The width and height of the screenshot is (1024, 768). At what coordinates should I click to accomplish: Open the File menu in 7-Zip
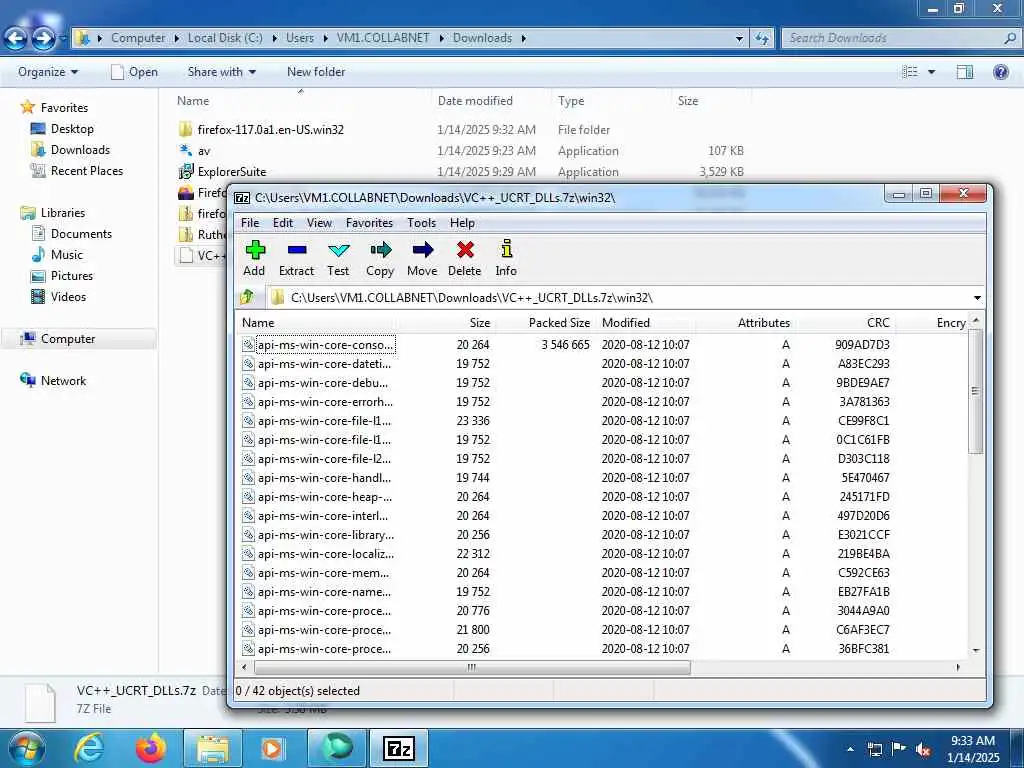coord(250,223)
